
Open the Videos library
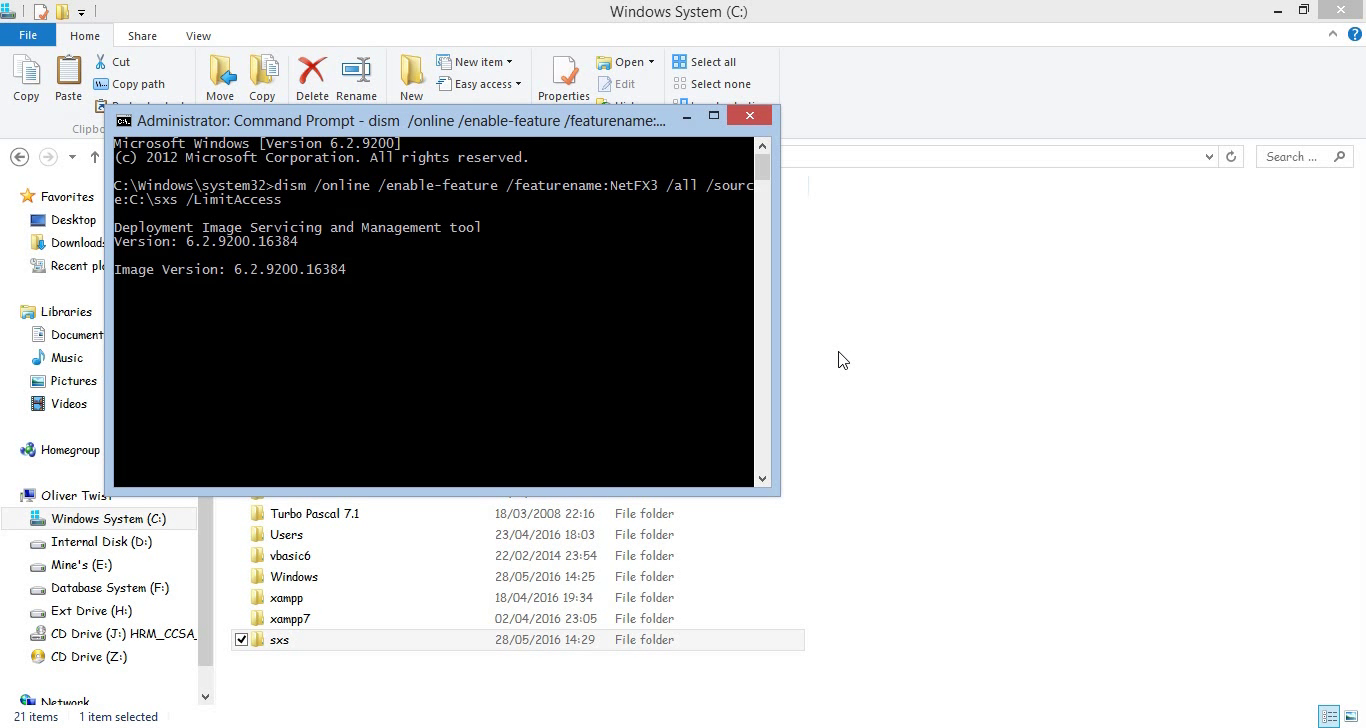point(68,404)
